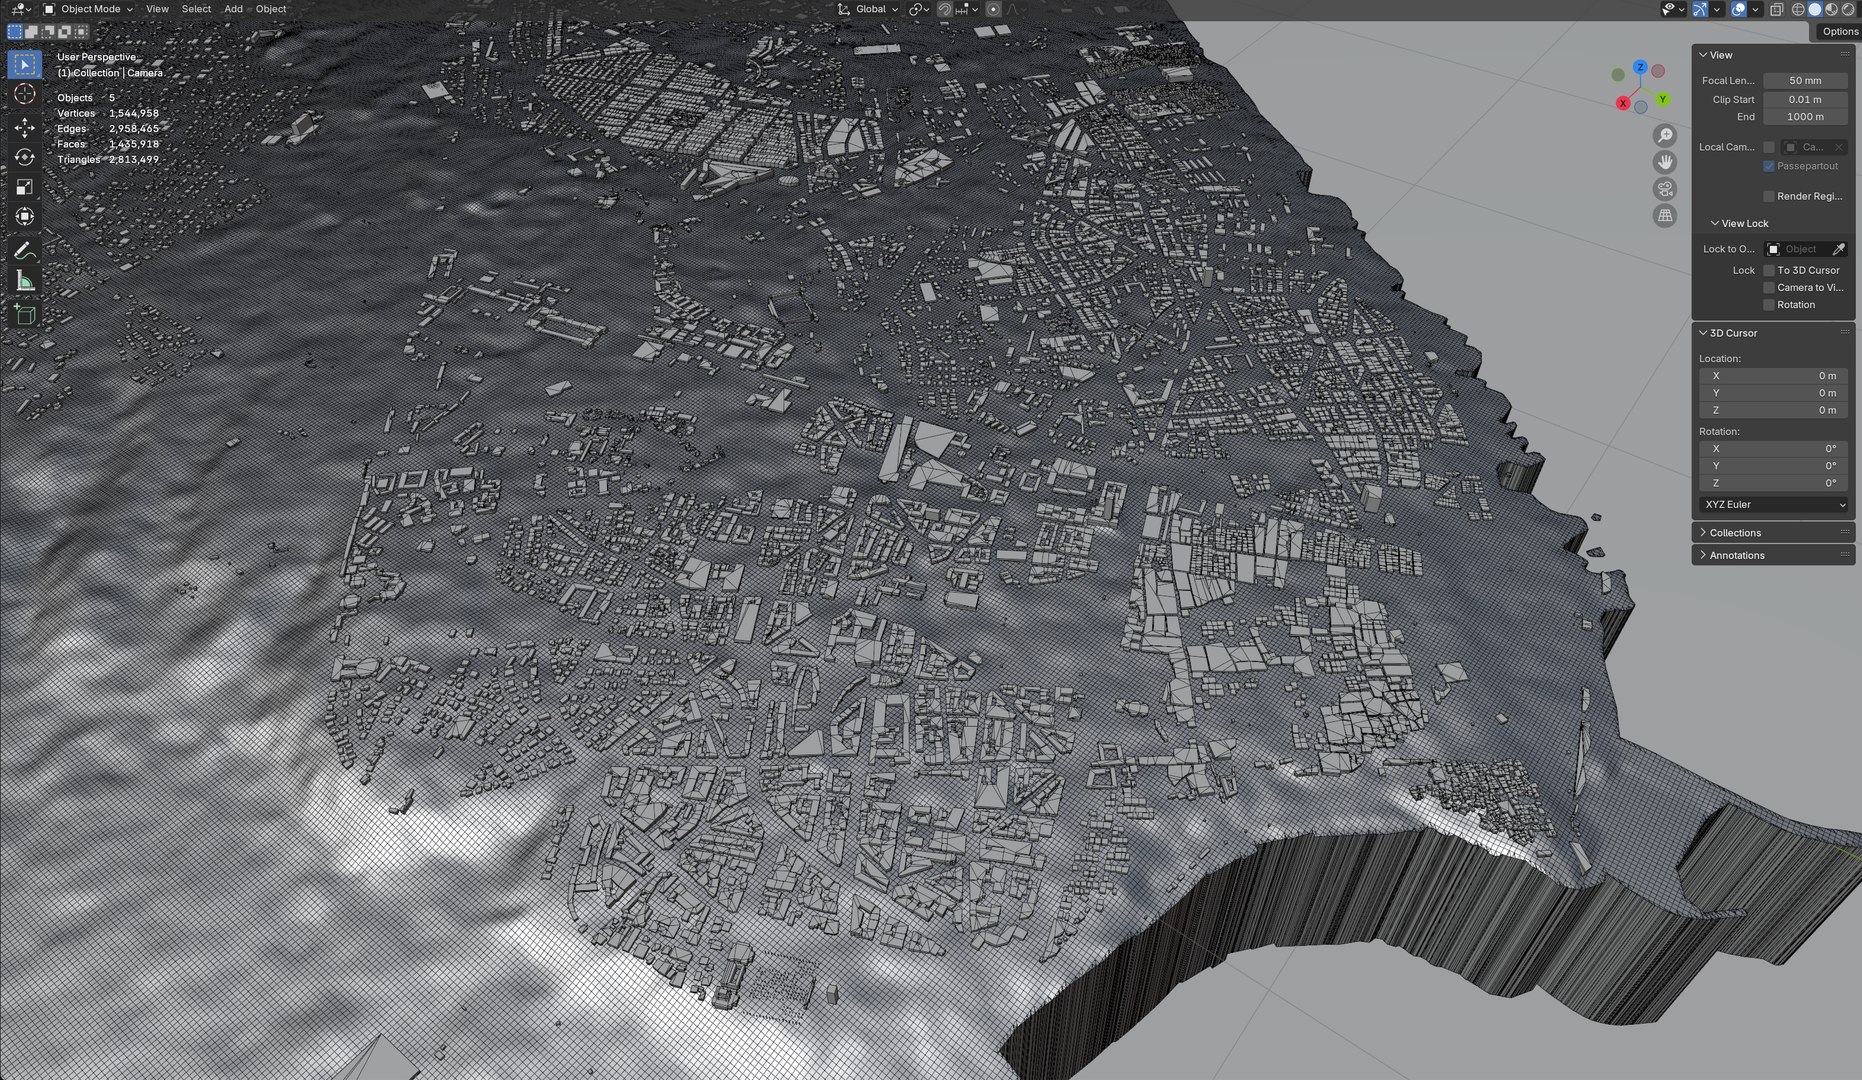Enable the Render Region checkbox
1862x1080 pixels.
1769,196
